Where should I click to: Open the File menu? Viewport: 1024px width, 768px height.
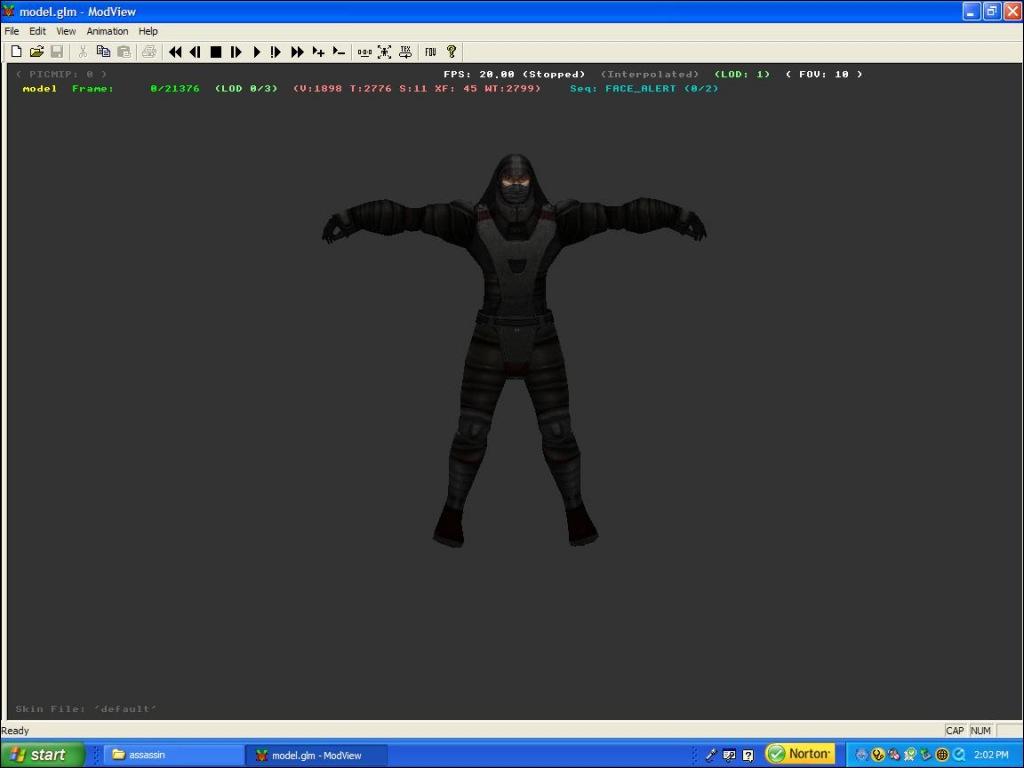tap(12, 31)
